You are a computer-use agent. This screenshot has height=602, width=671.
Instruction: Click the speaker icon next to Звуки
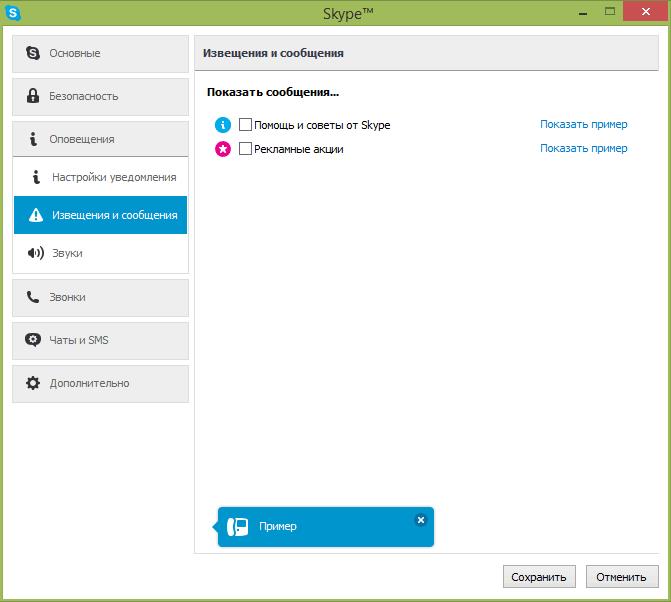point(35,253)
